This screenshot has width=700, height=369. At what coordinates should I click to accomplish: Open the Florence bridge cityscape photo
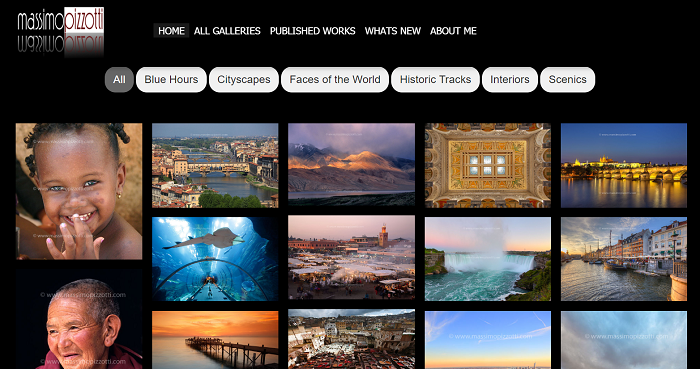point(215,166)
